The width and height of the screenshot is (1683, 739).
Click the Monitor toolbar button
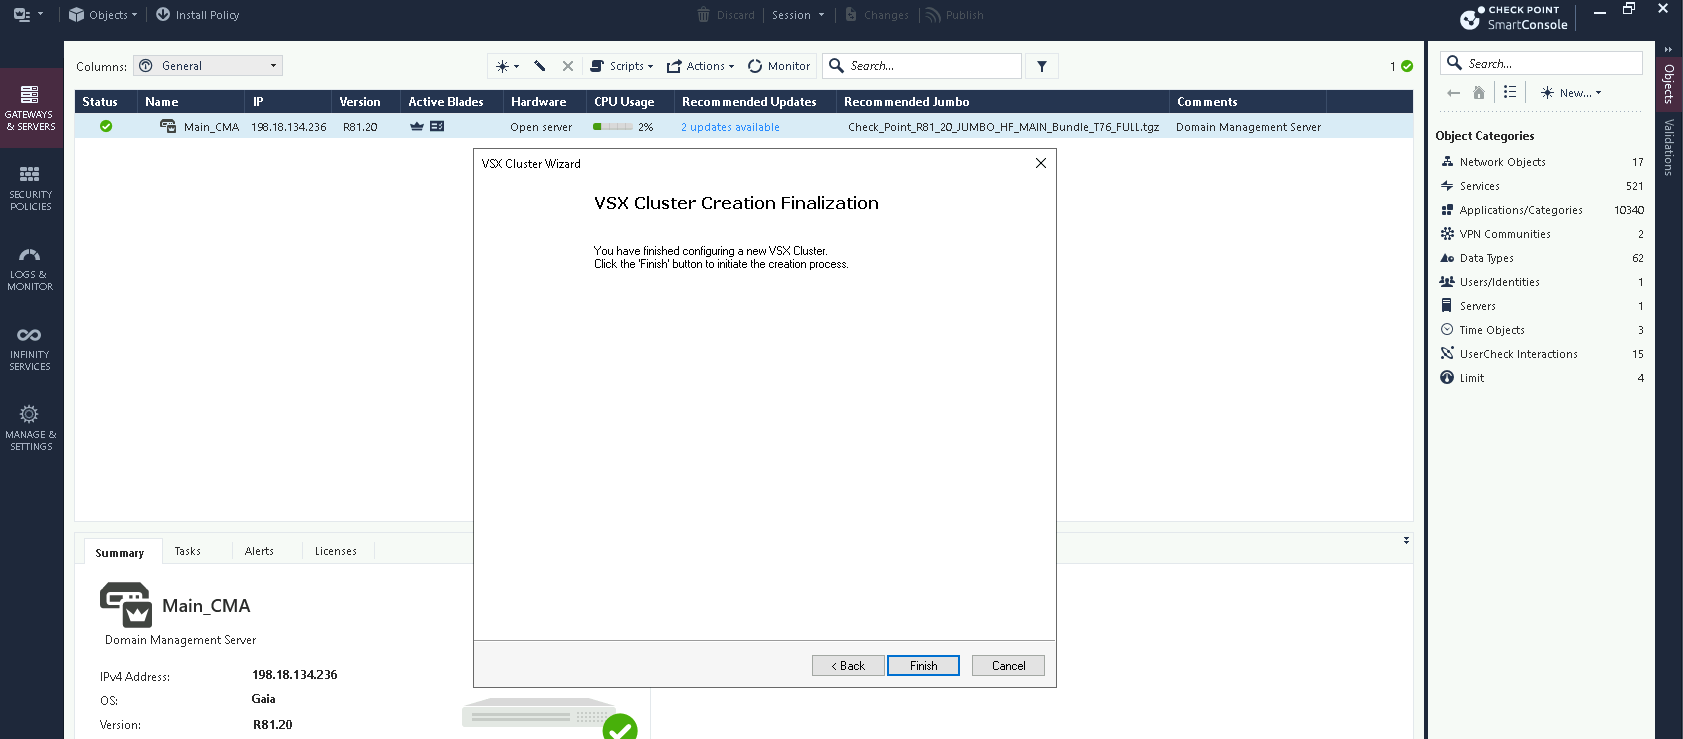coord(779,66)
